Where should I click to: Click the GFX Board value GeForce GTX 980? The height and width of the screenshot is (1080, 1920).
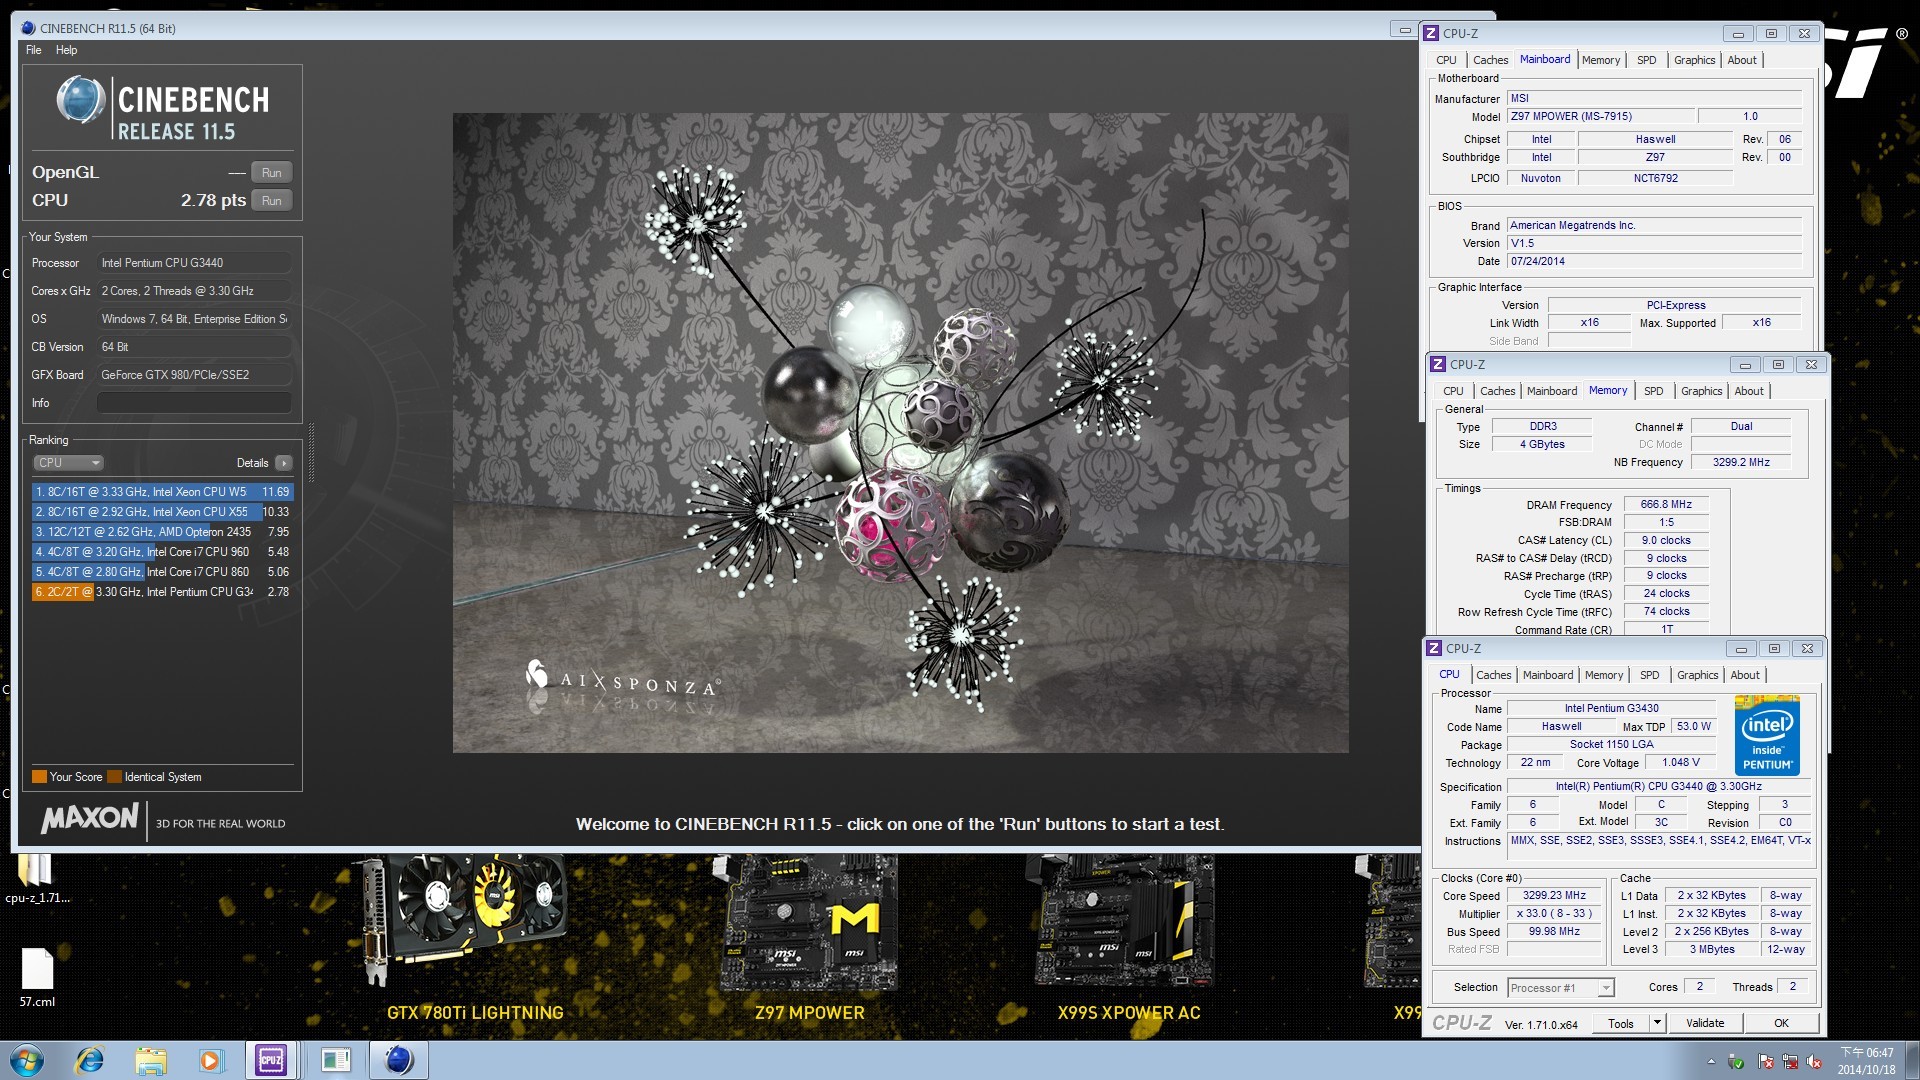point(194,375)
